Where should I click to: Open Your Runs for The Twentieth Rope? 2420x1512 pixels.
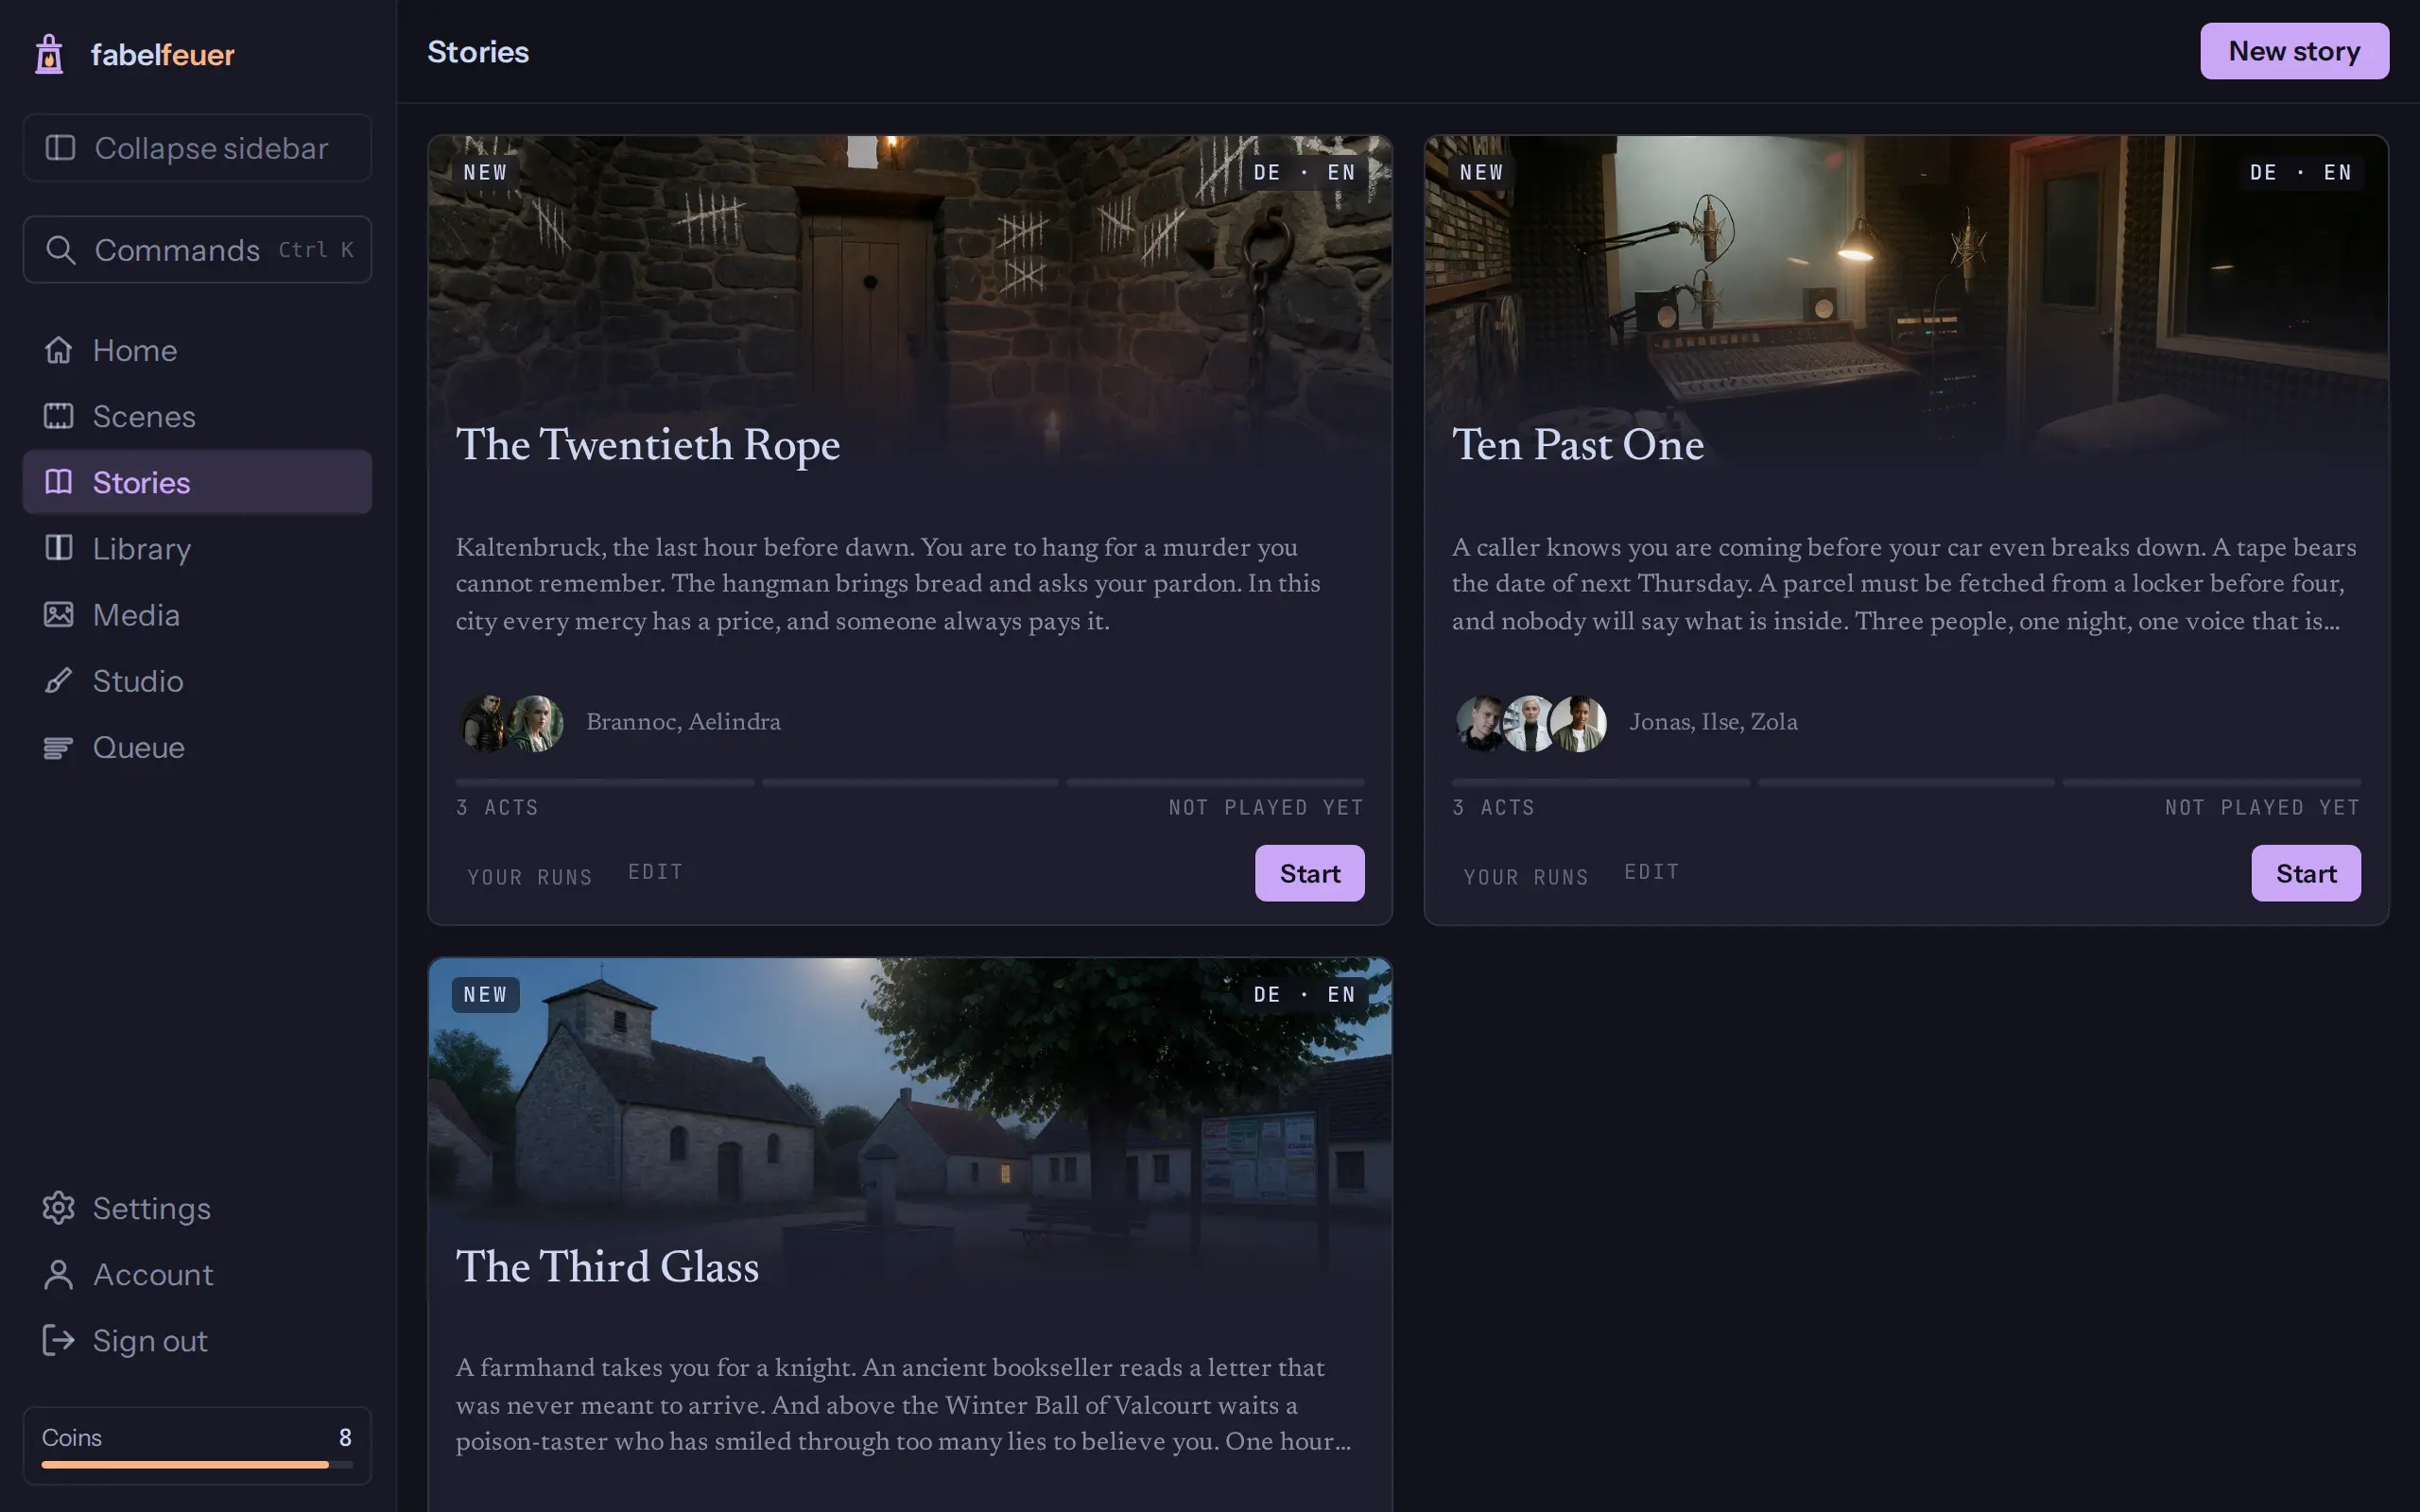coord(530,877)
